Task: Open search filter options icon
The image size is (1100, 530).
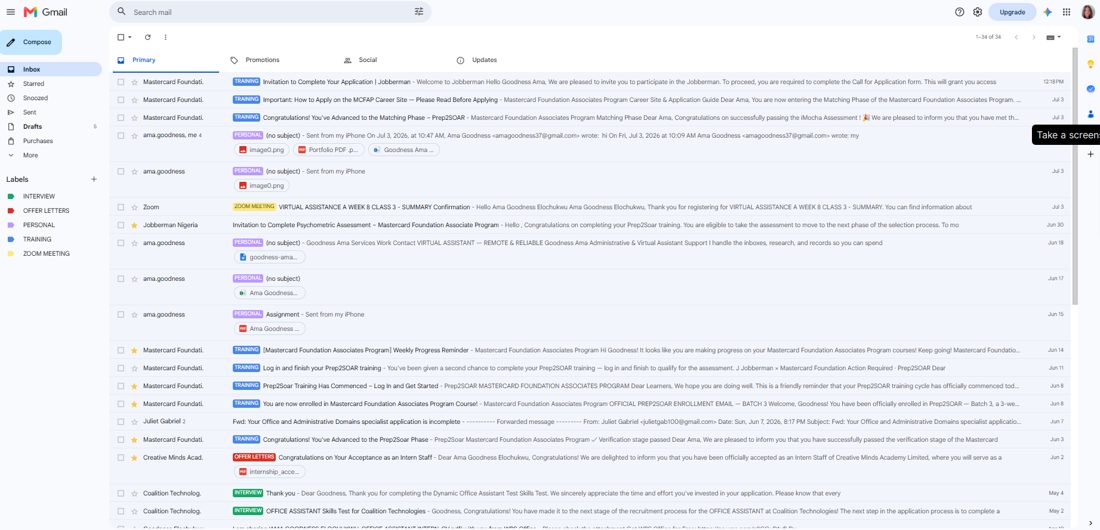Action: tap(419, 12)
